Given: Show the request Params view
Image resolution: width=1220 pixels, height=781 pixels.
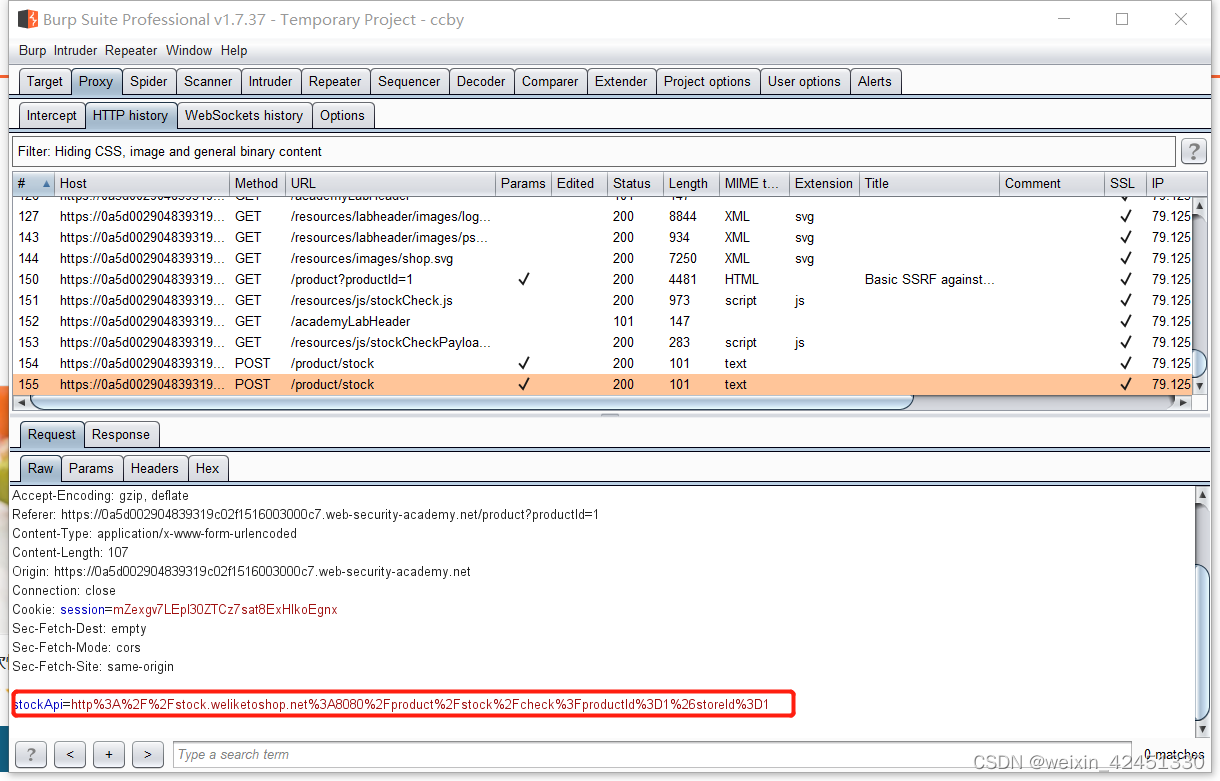Looking at the screenshot, I should coord(92,468).
